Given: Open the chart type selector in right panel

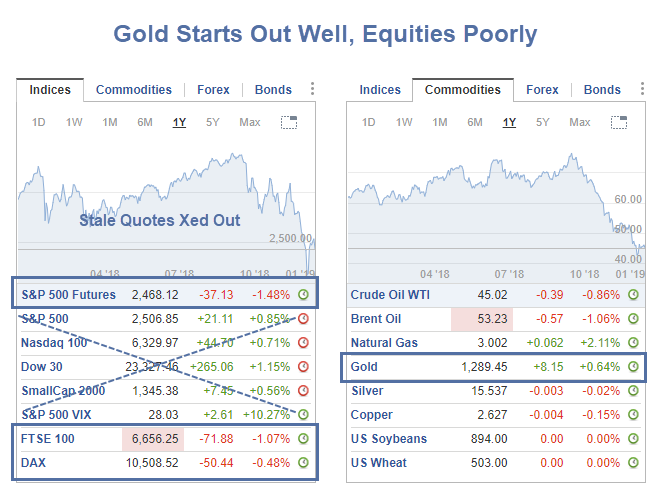Looking at the screenshot, I should pos(619,123).
